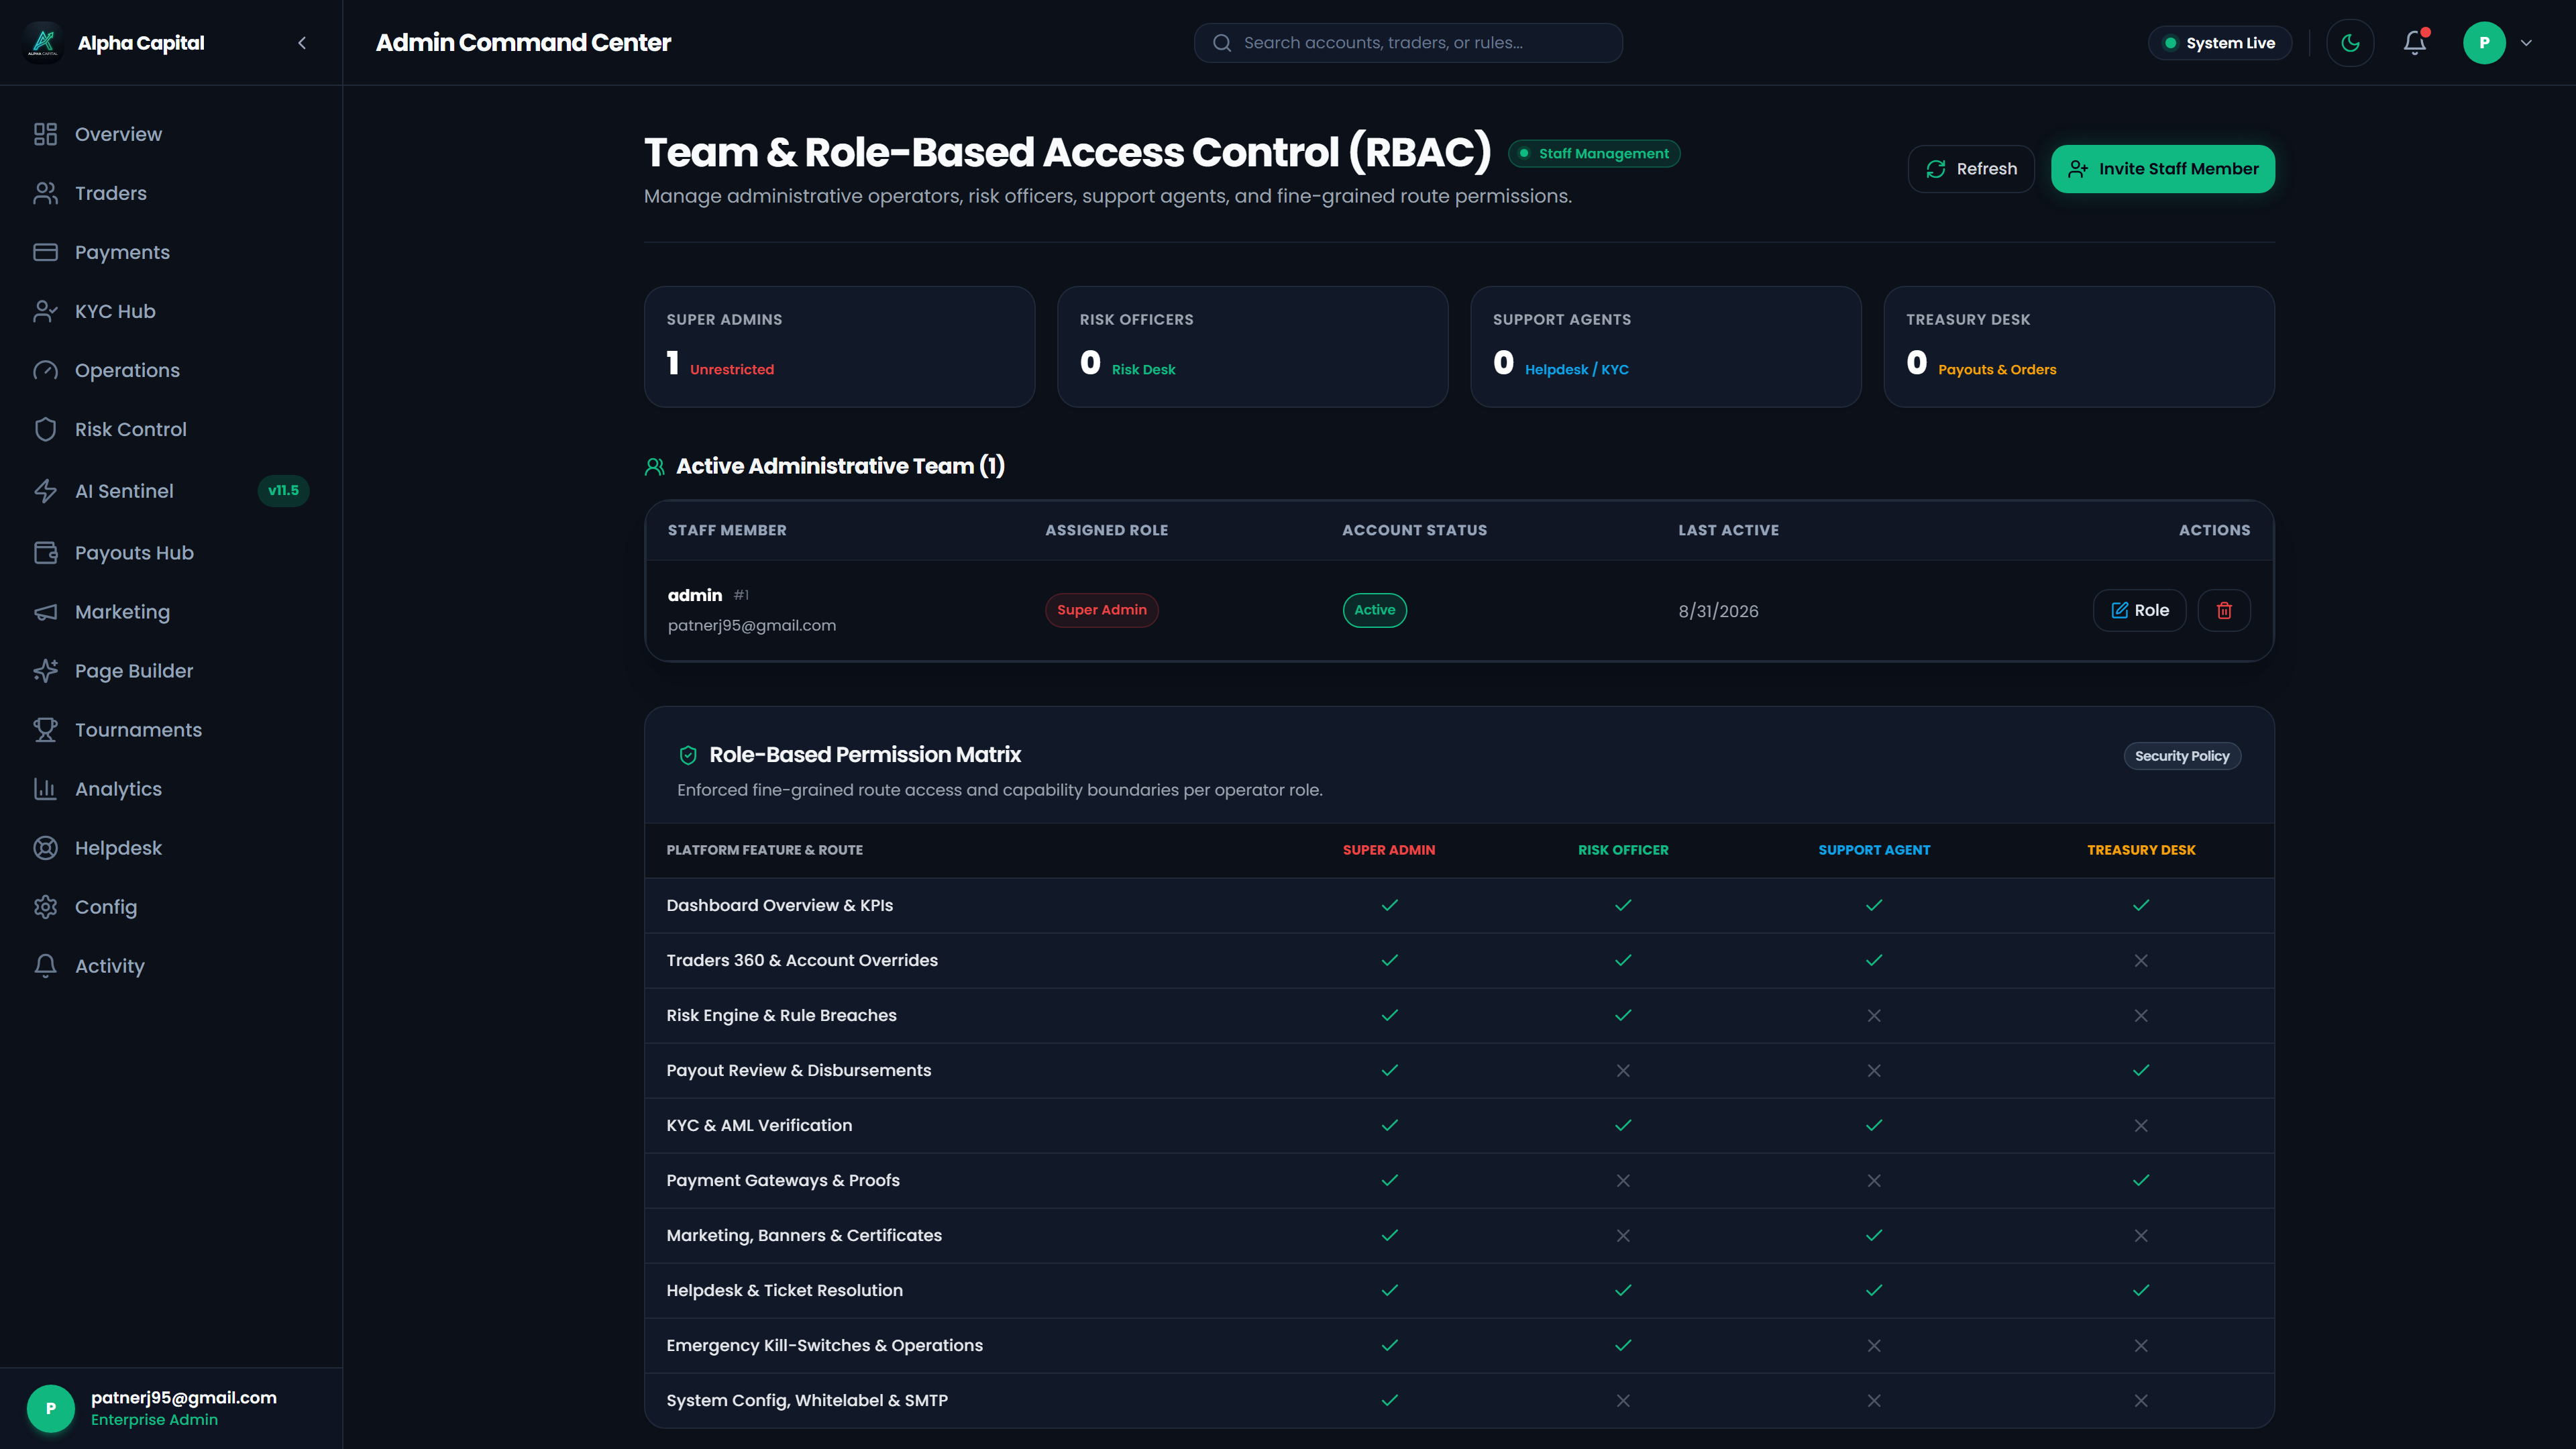Expand the user menu chevron in header
The width and height of the screenshot is (2576, 1449).
pyautogui.click(x=2526, y=43)
